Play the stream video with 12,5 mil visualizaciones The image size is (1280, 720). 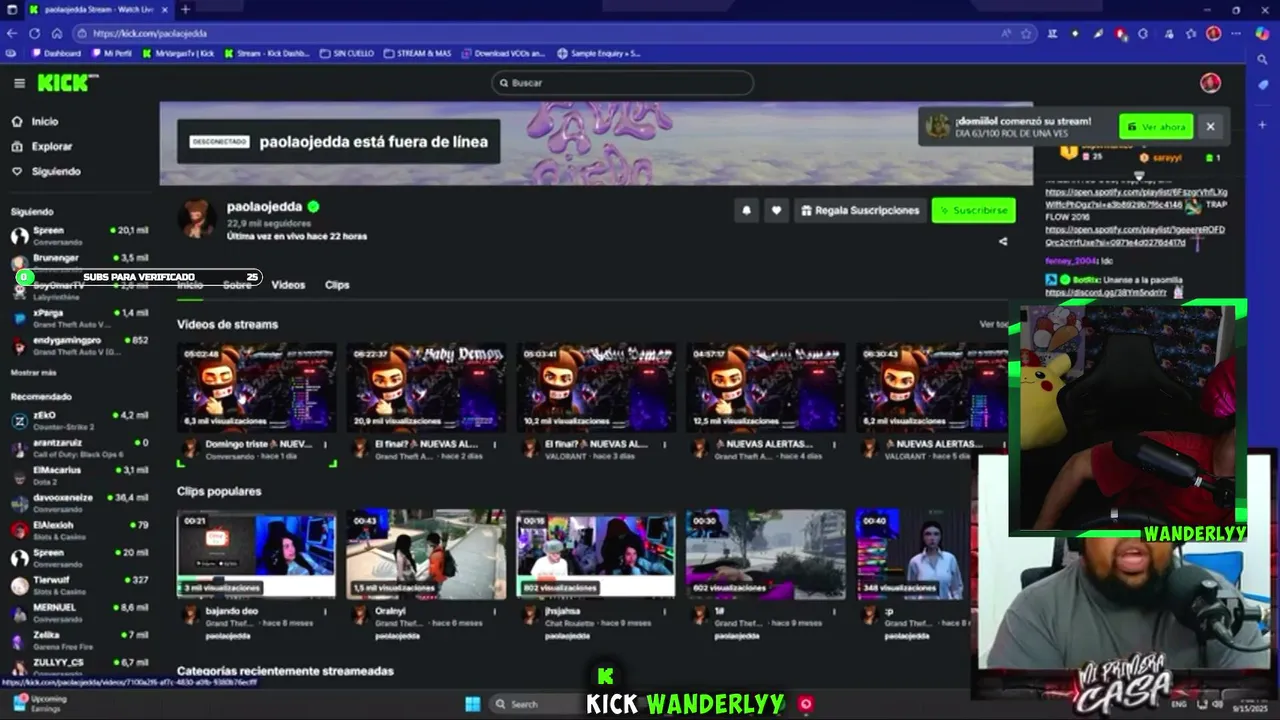pyautogui.click(x=765, y=388)
